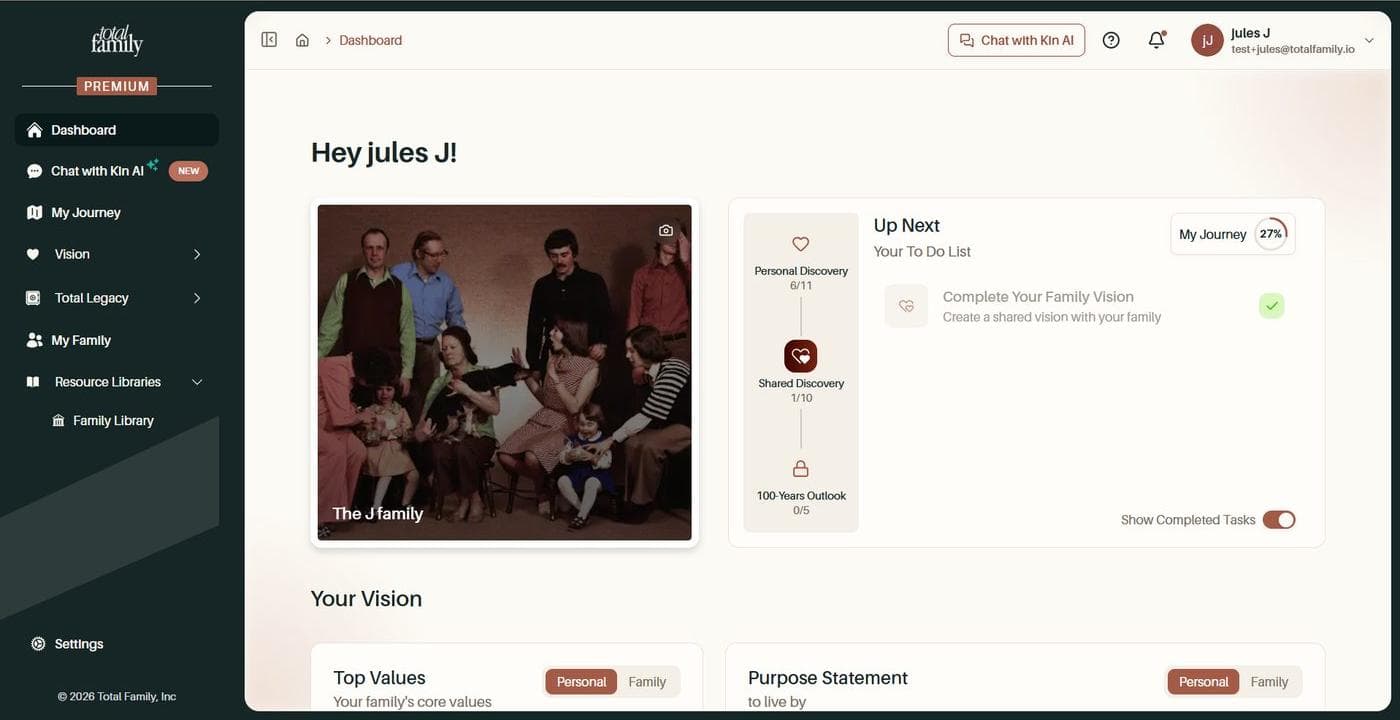Open notifications bell icon
This screenshot has height=720, width=1400.
(1157, 40)
